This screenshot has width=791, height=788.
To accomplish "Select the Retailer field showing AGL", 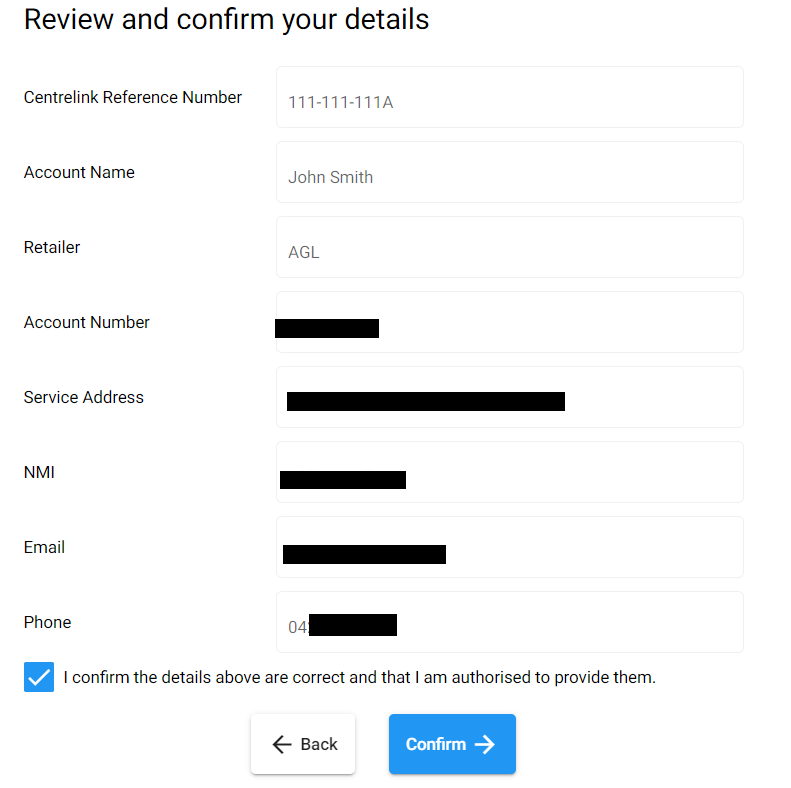I will [510, 247].
